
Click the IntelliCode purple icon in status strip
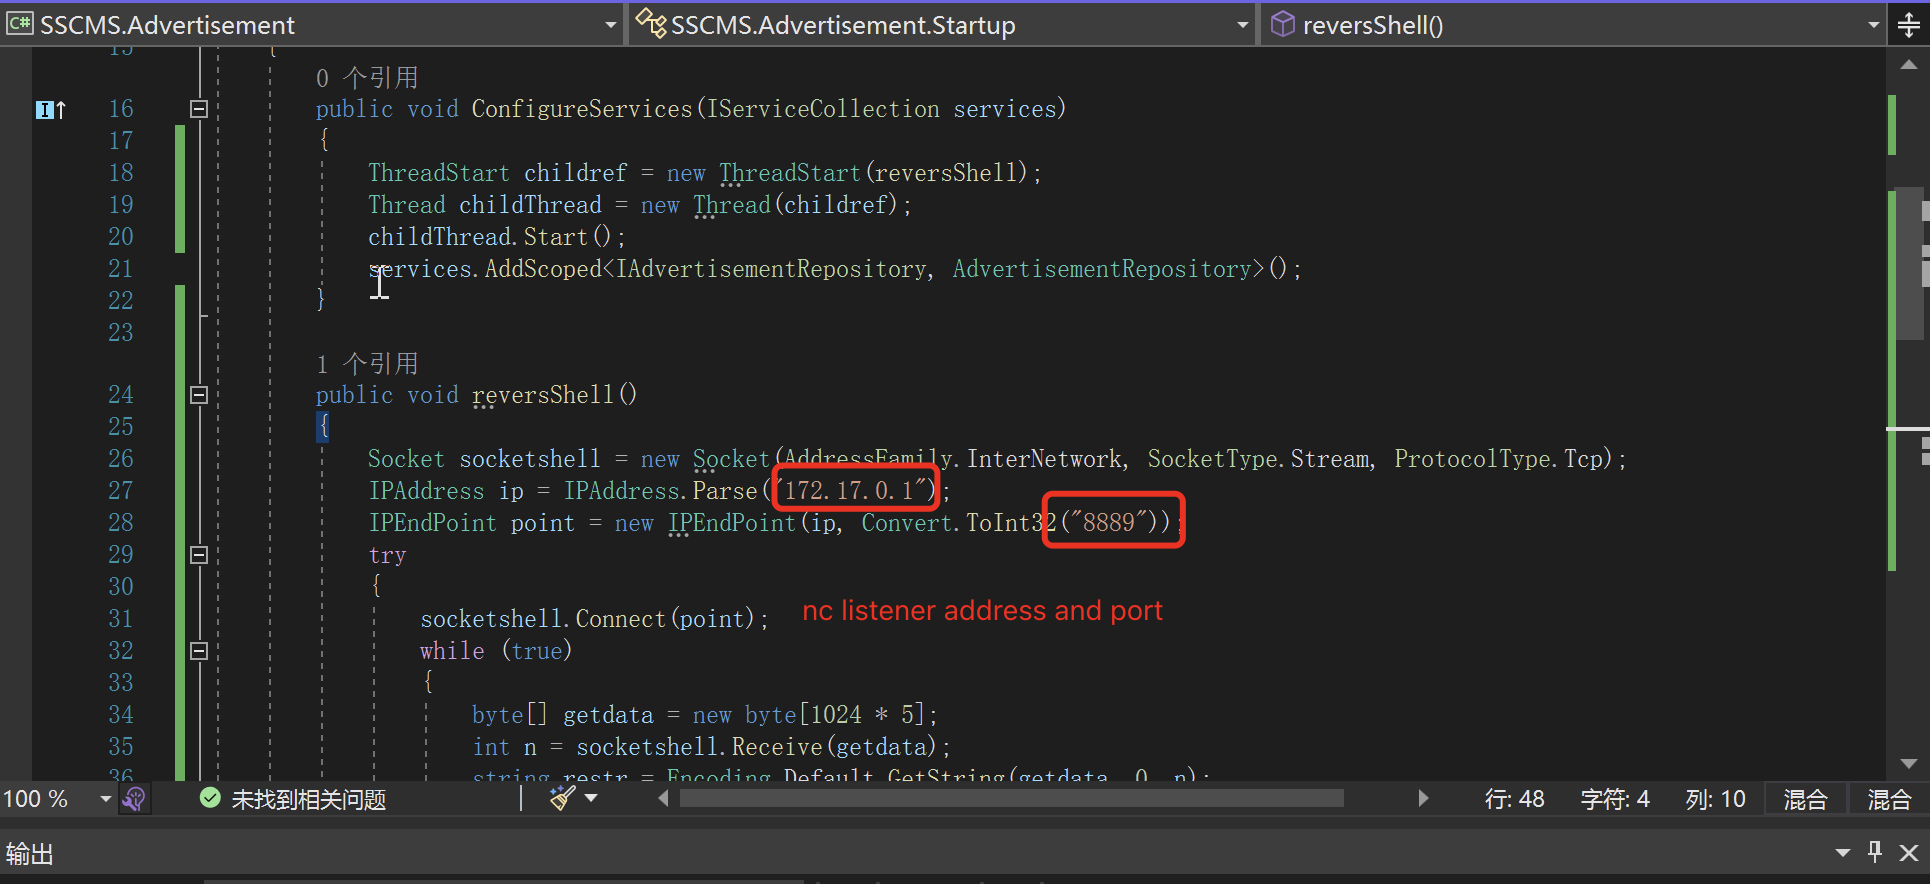coord(134,798)
